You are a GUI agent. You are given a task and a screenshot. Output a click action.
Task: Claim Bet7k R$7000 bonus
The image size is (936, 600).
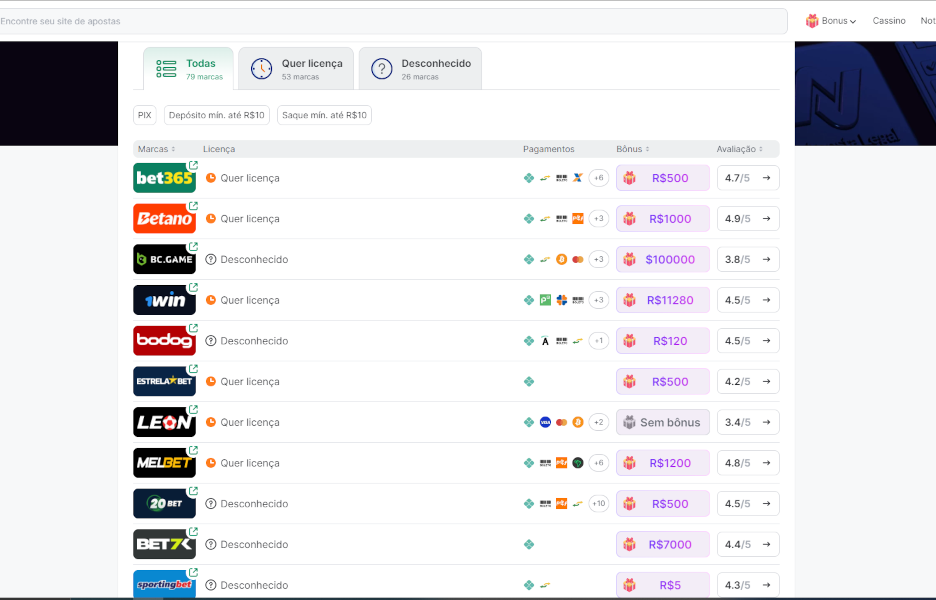pyautogui.click(x=663, y=544)
